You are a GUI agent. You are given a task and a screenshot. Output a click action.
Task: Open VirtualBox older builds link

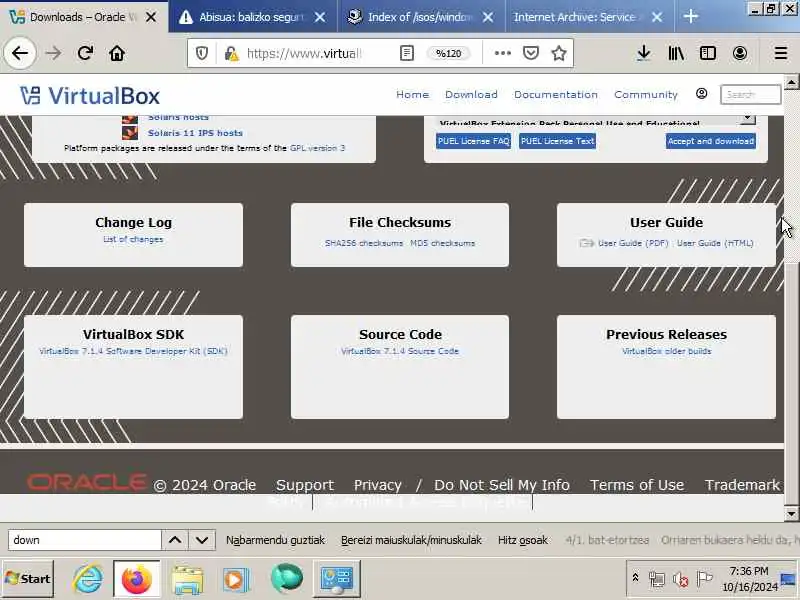click(x=666, y=351)
